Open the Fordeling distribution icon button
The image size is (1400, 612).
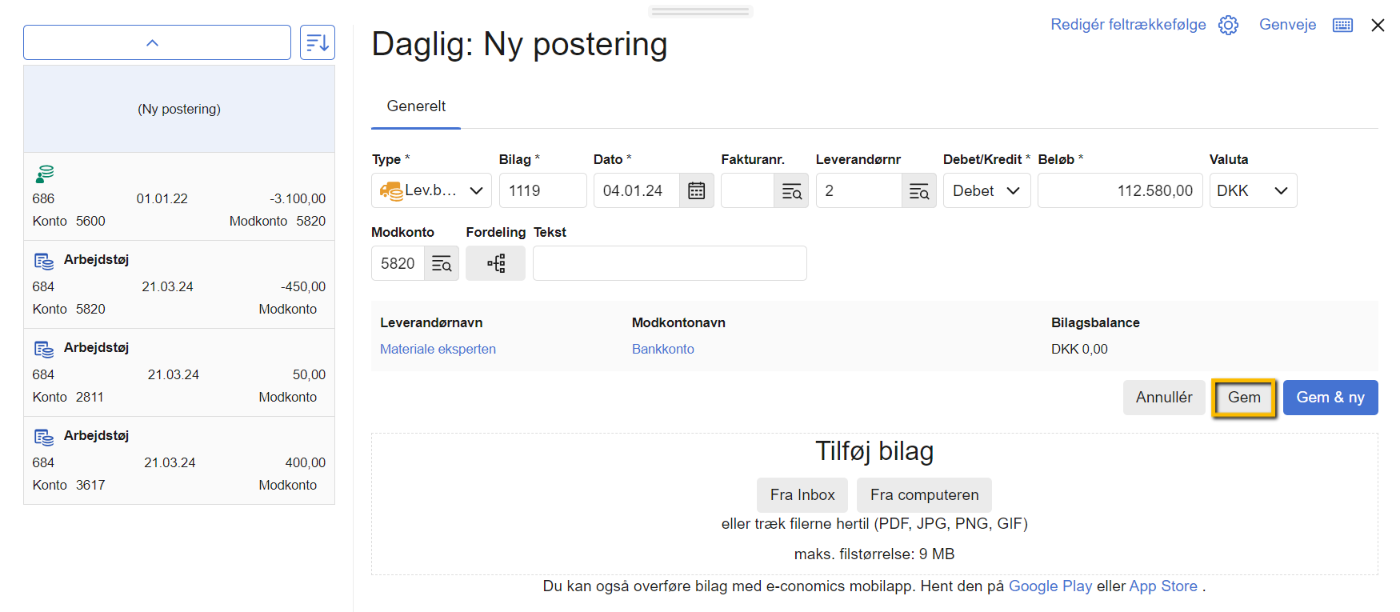tap(495, 264)
